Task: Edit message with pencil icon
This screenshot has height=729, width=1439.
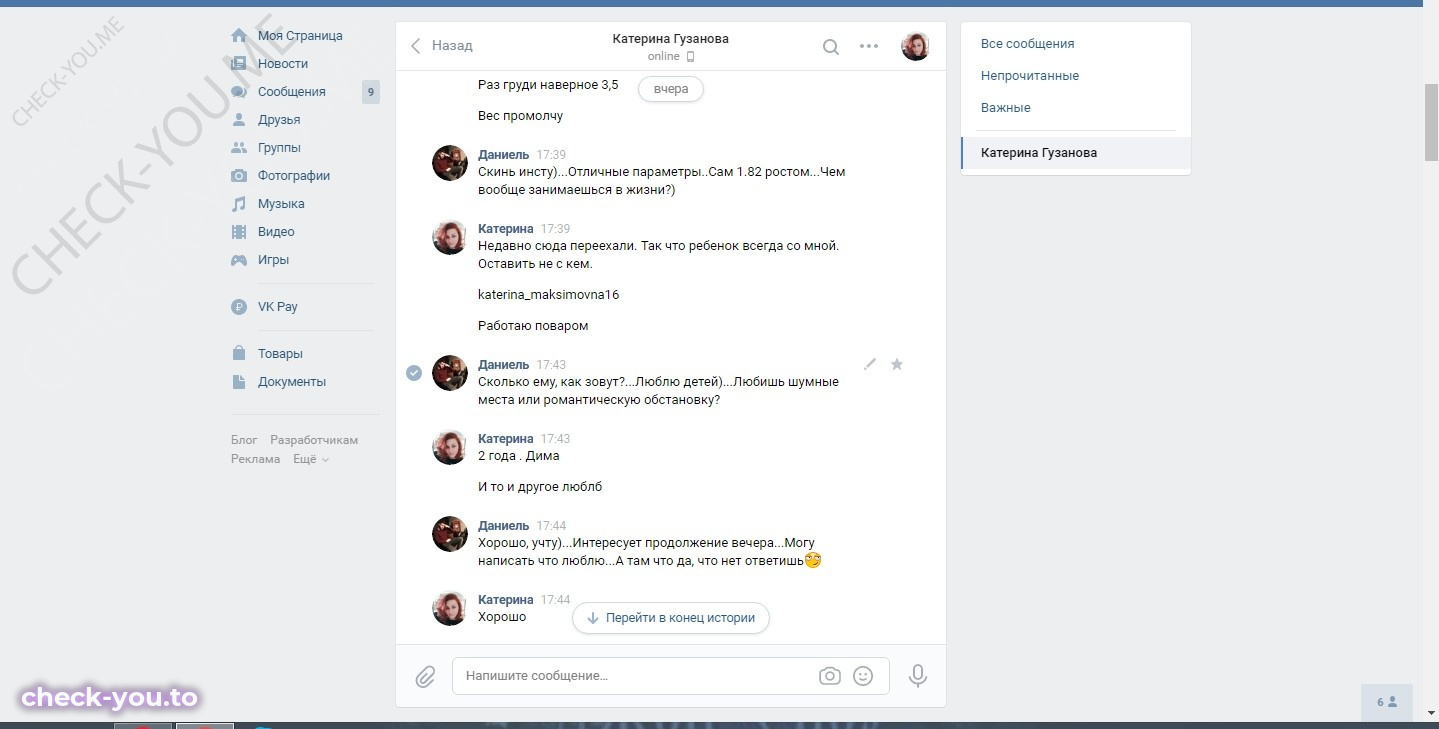Action: coord(870,364)
